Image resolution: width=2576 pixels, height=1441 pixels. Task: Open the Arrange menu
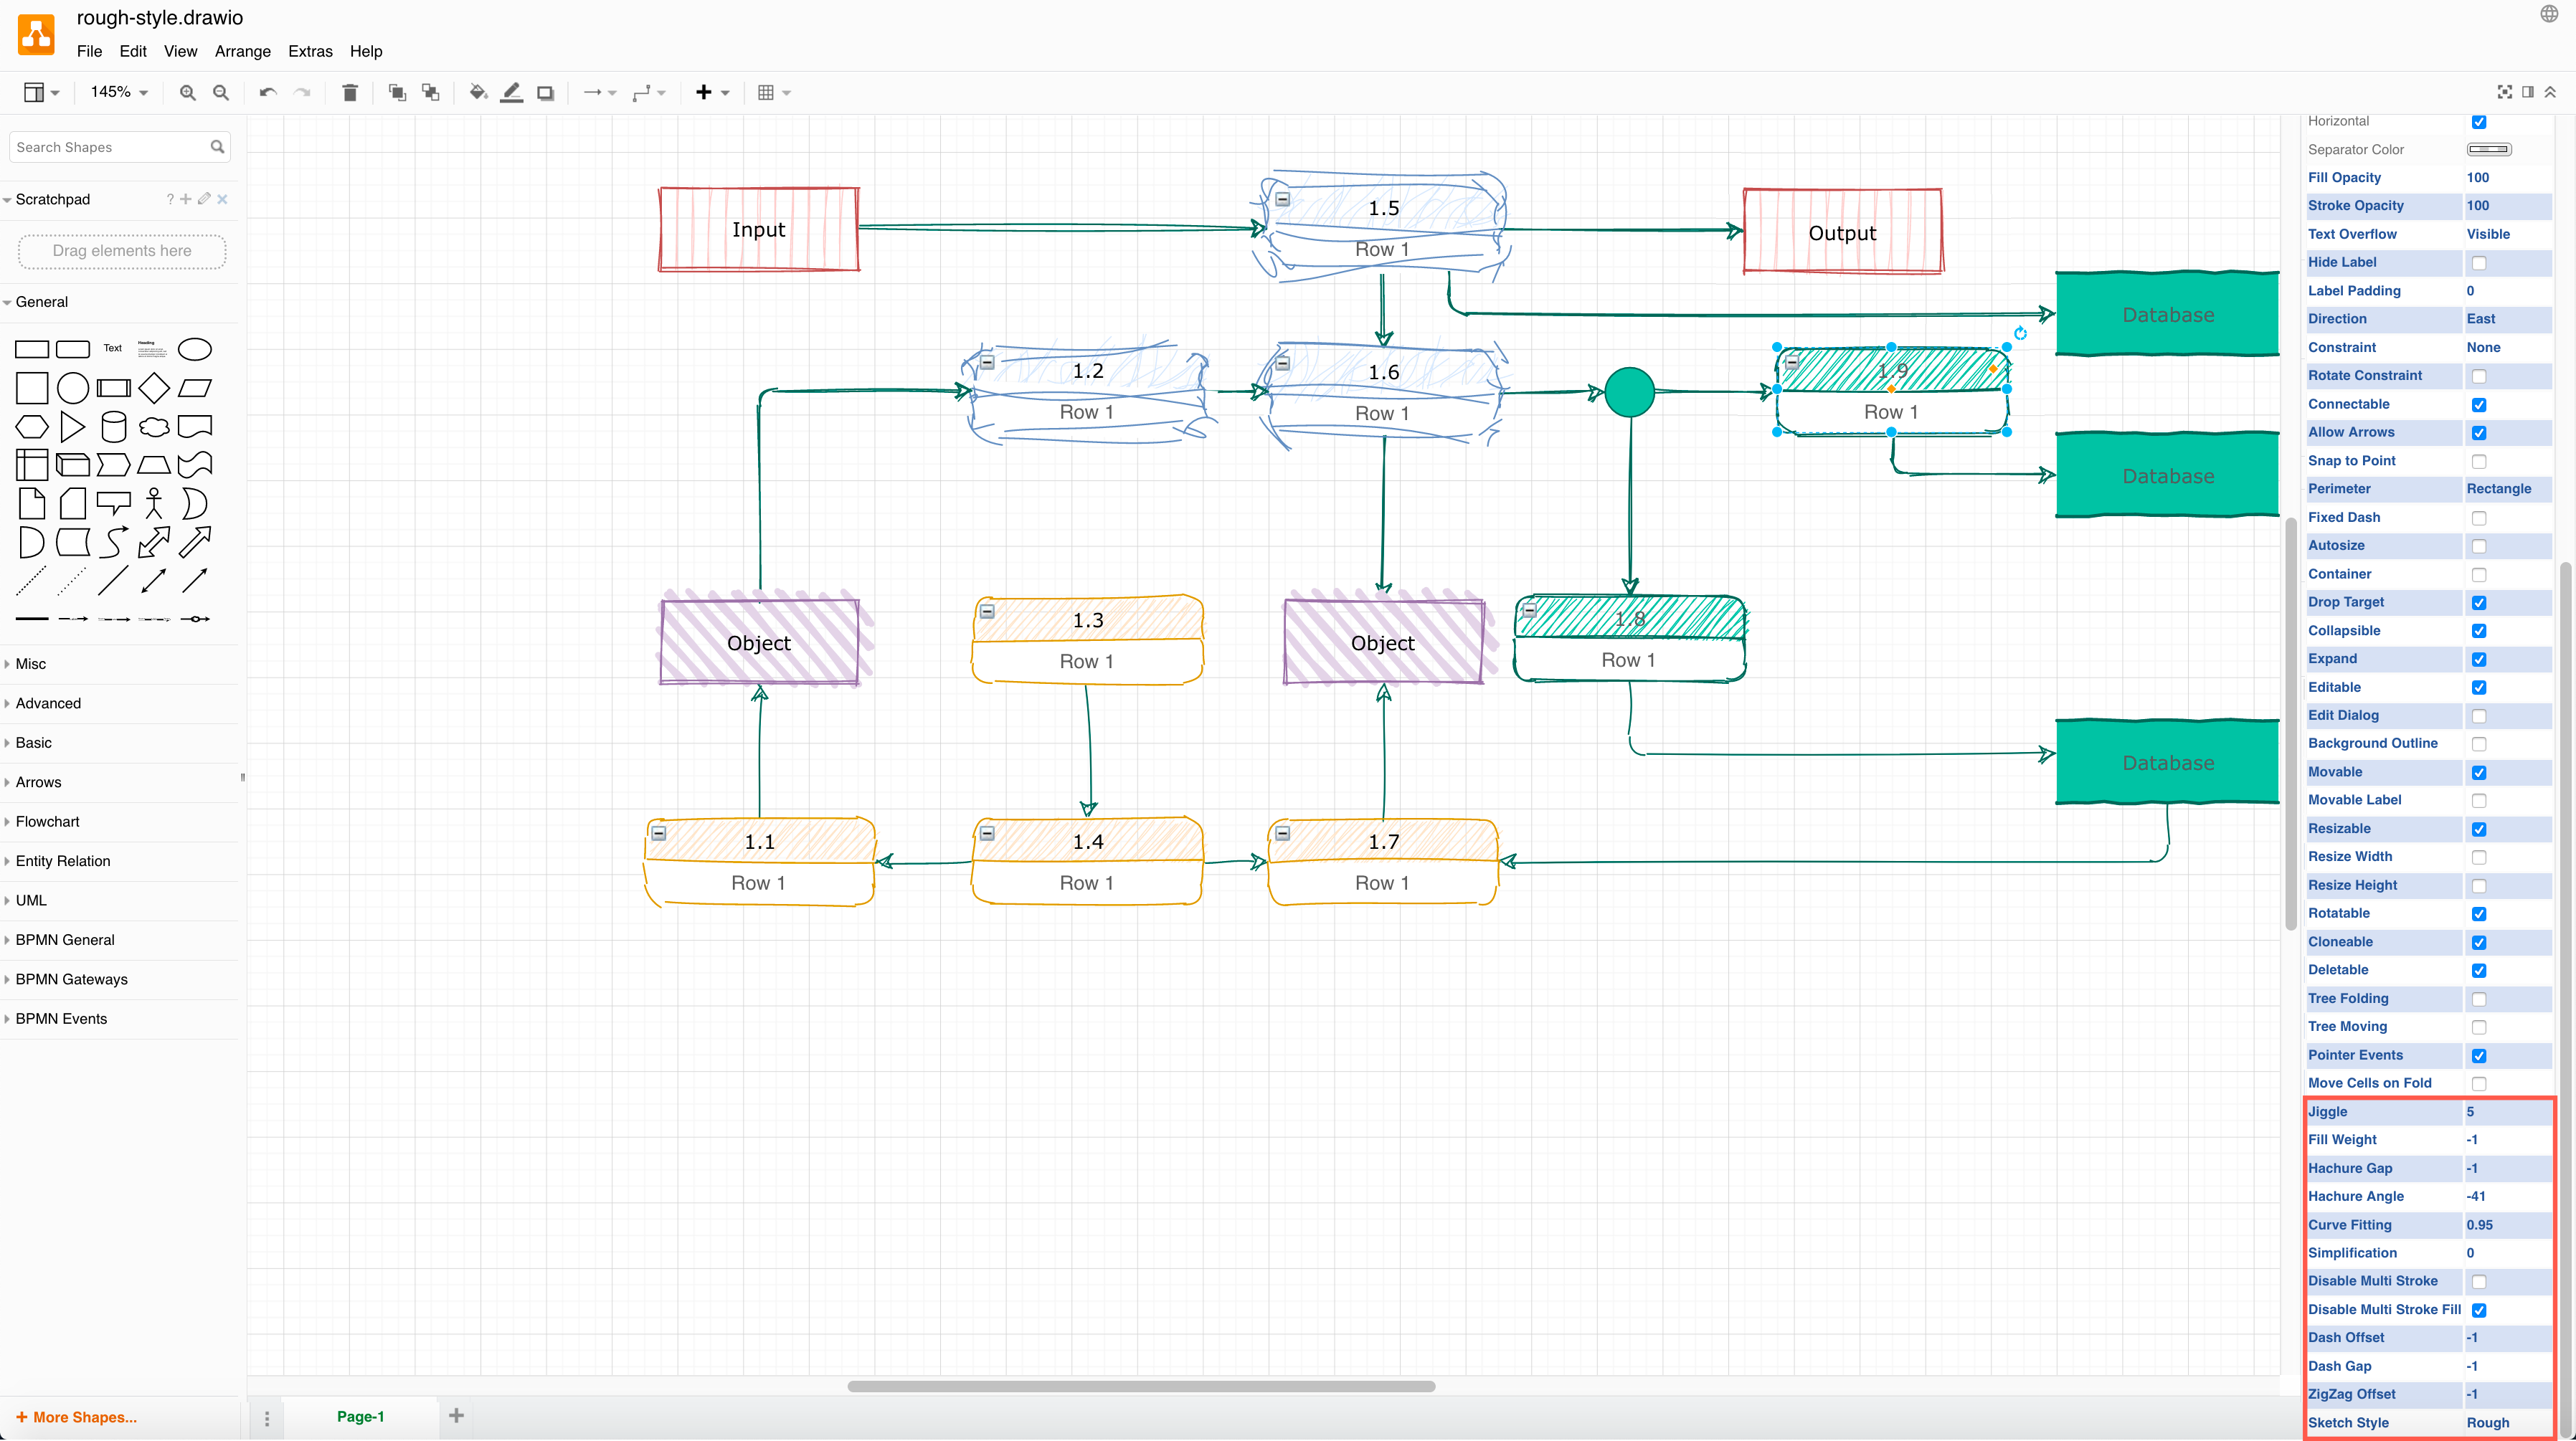point(241,49)
